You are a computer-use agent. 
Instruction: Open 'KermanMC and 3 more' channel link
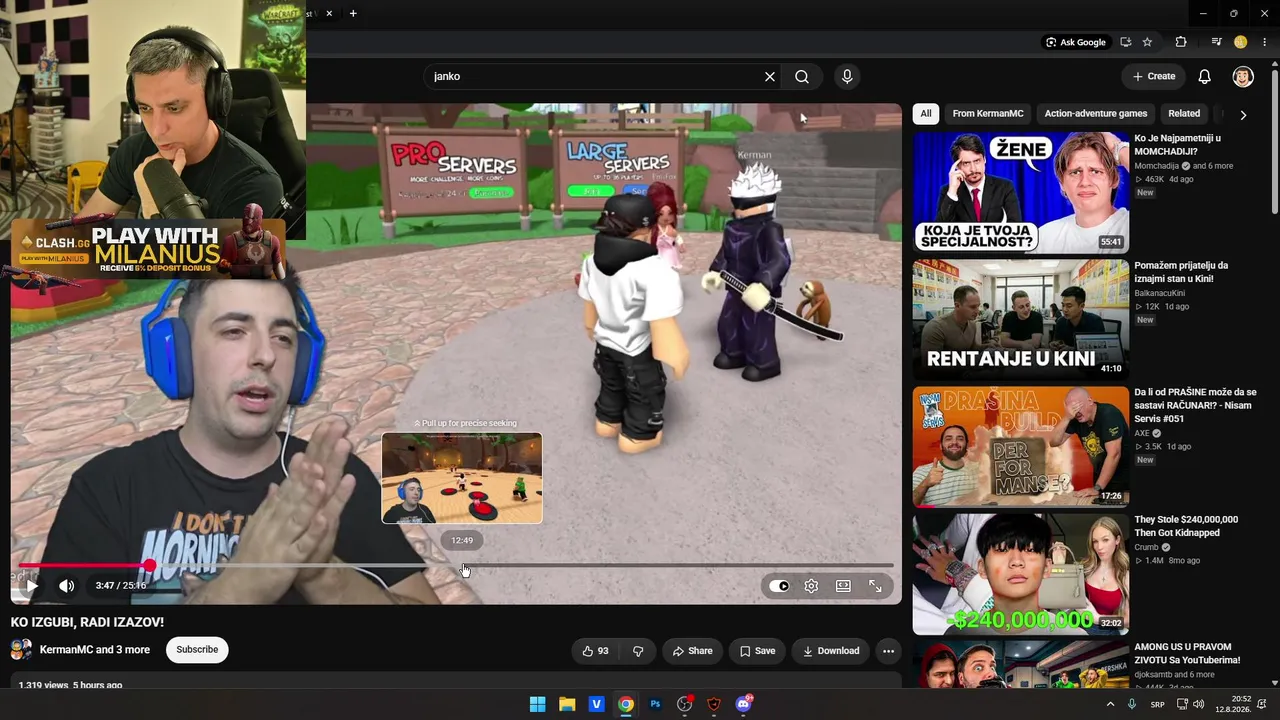pyautogui.click(x=95, y=650)
